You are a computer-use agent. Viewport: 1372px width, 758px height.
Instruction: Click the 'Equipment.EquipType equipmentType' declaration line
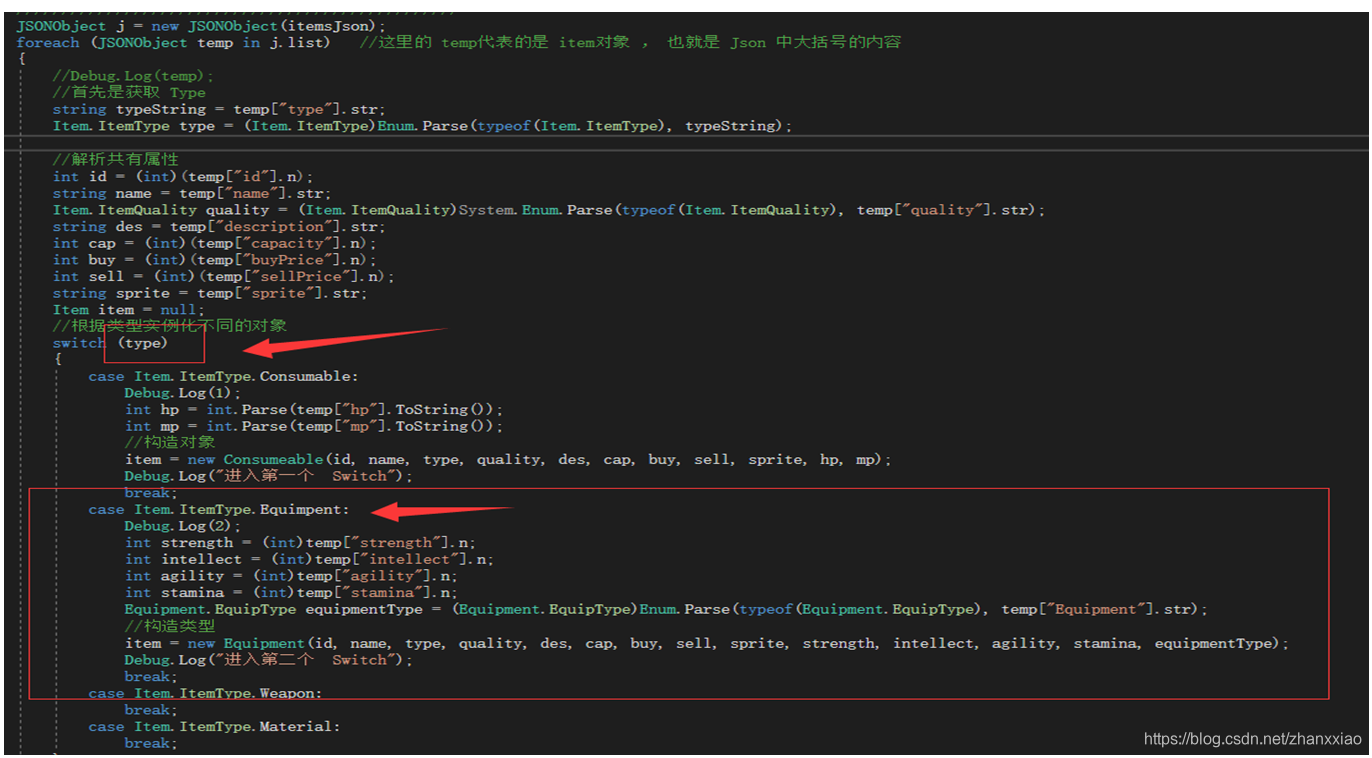tap(666, 610)
